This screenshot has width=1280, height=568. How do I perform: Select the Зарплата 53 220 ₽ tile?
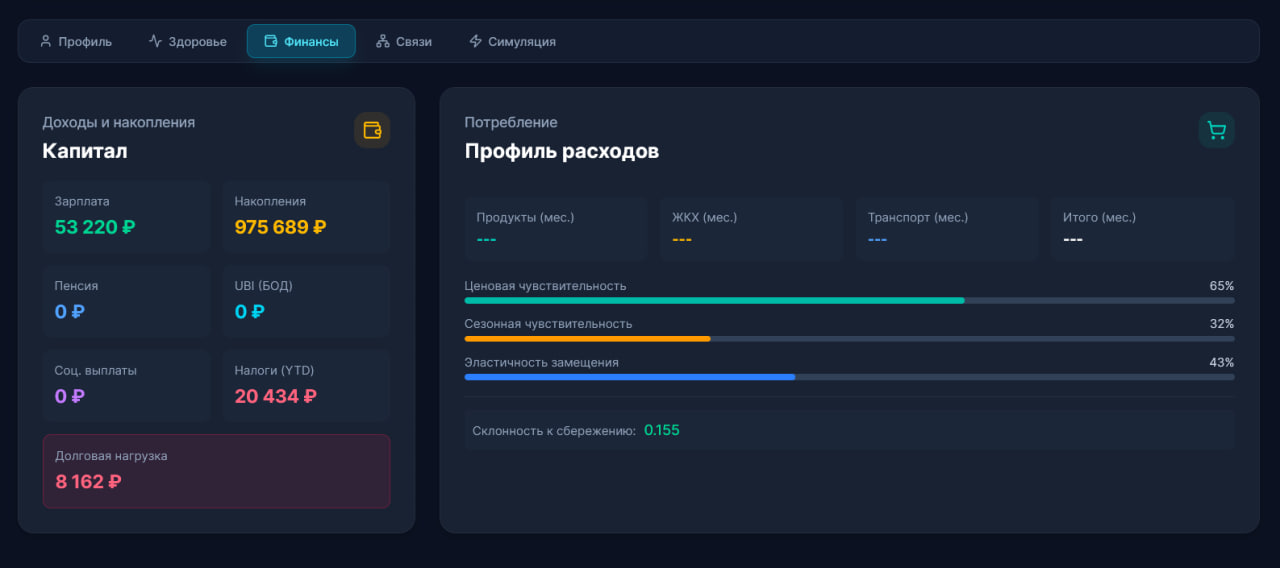[126, 217]
